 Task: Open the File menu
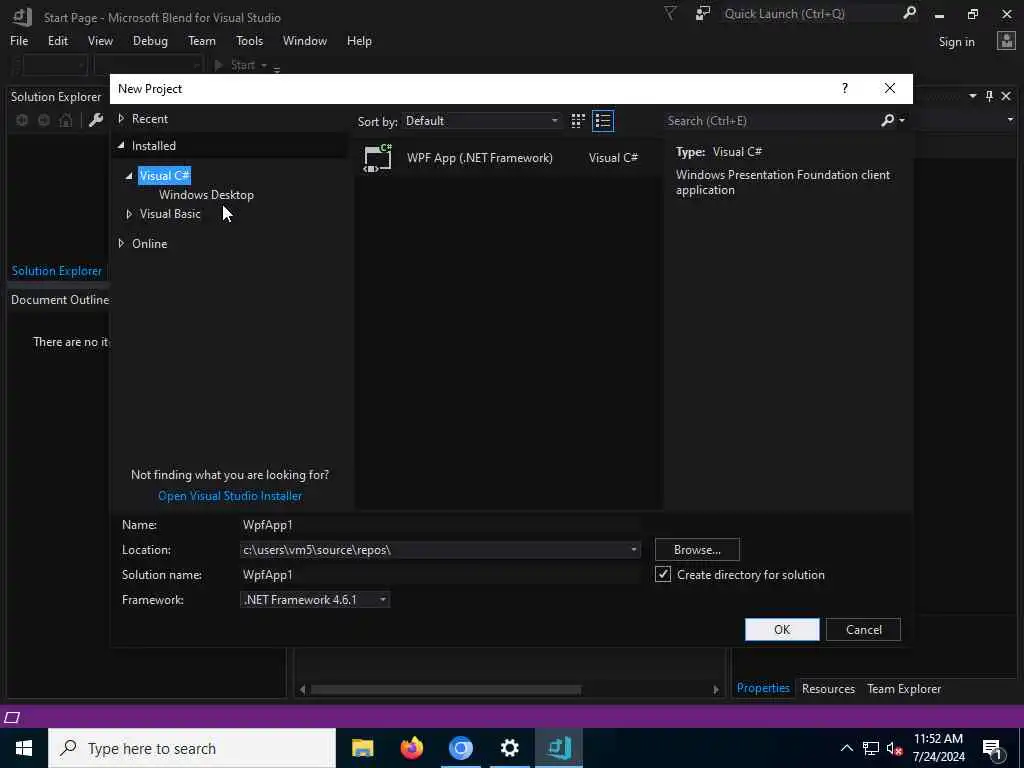(19, 40)
